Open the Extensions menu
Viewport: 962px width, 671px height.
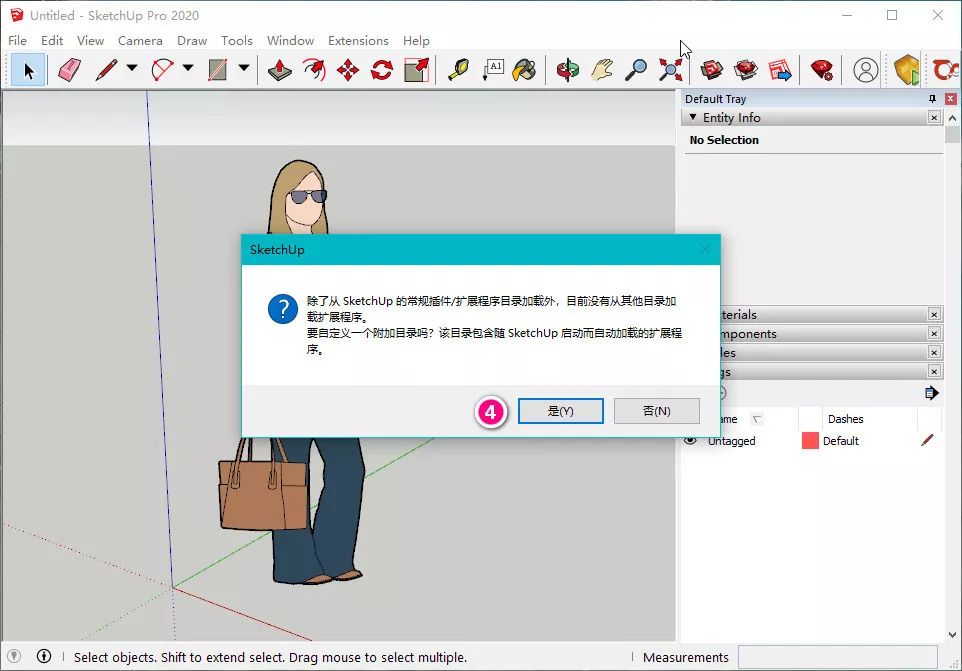358,40
